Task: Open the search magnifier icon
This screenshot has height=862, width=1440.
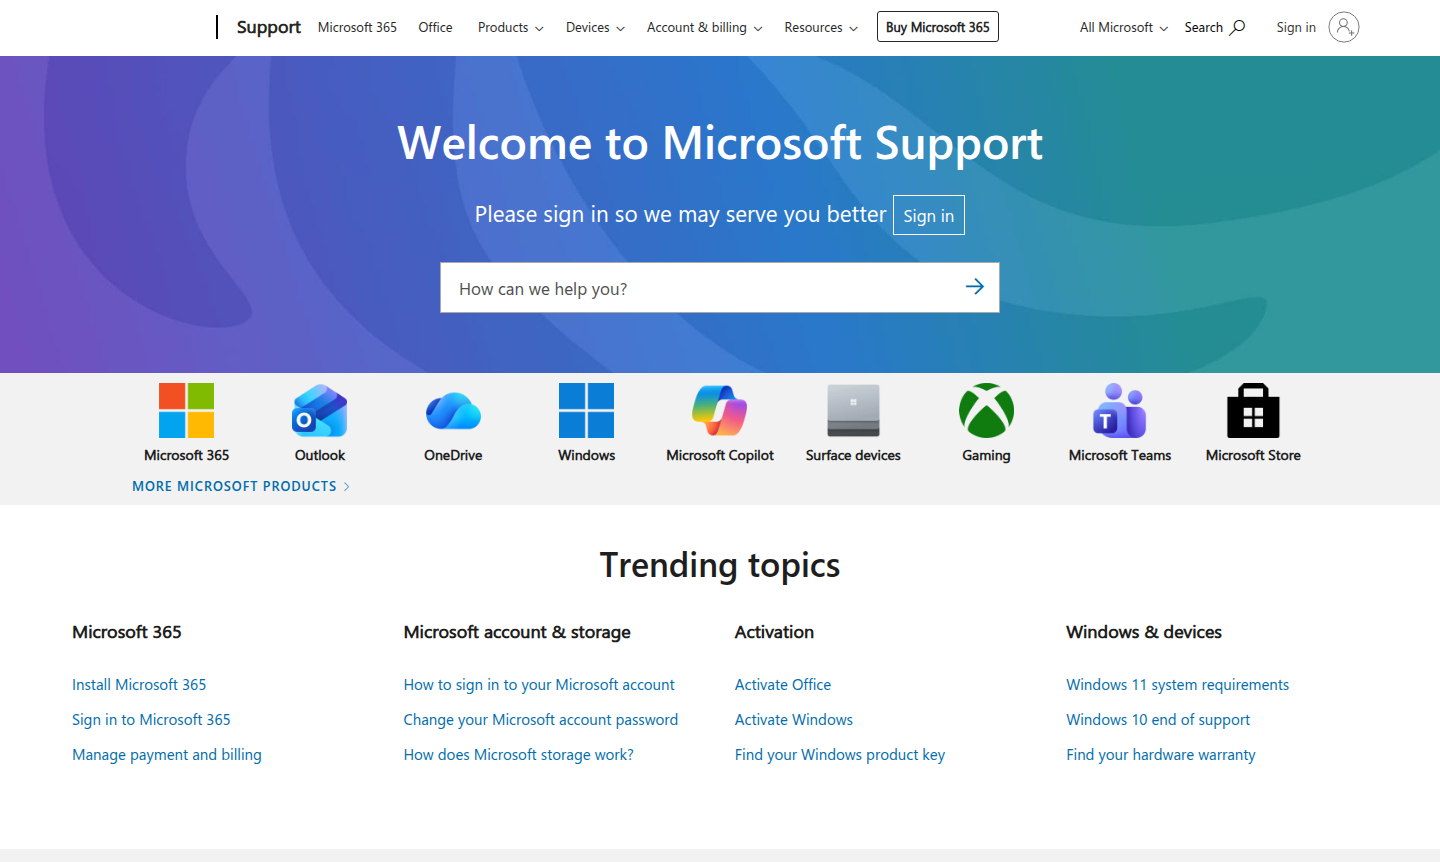Action: [1238, 27]
